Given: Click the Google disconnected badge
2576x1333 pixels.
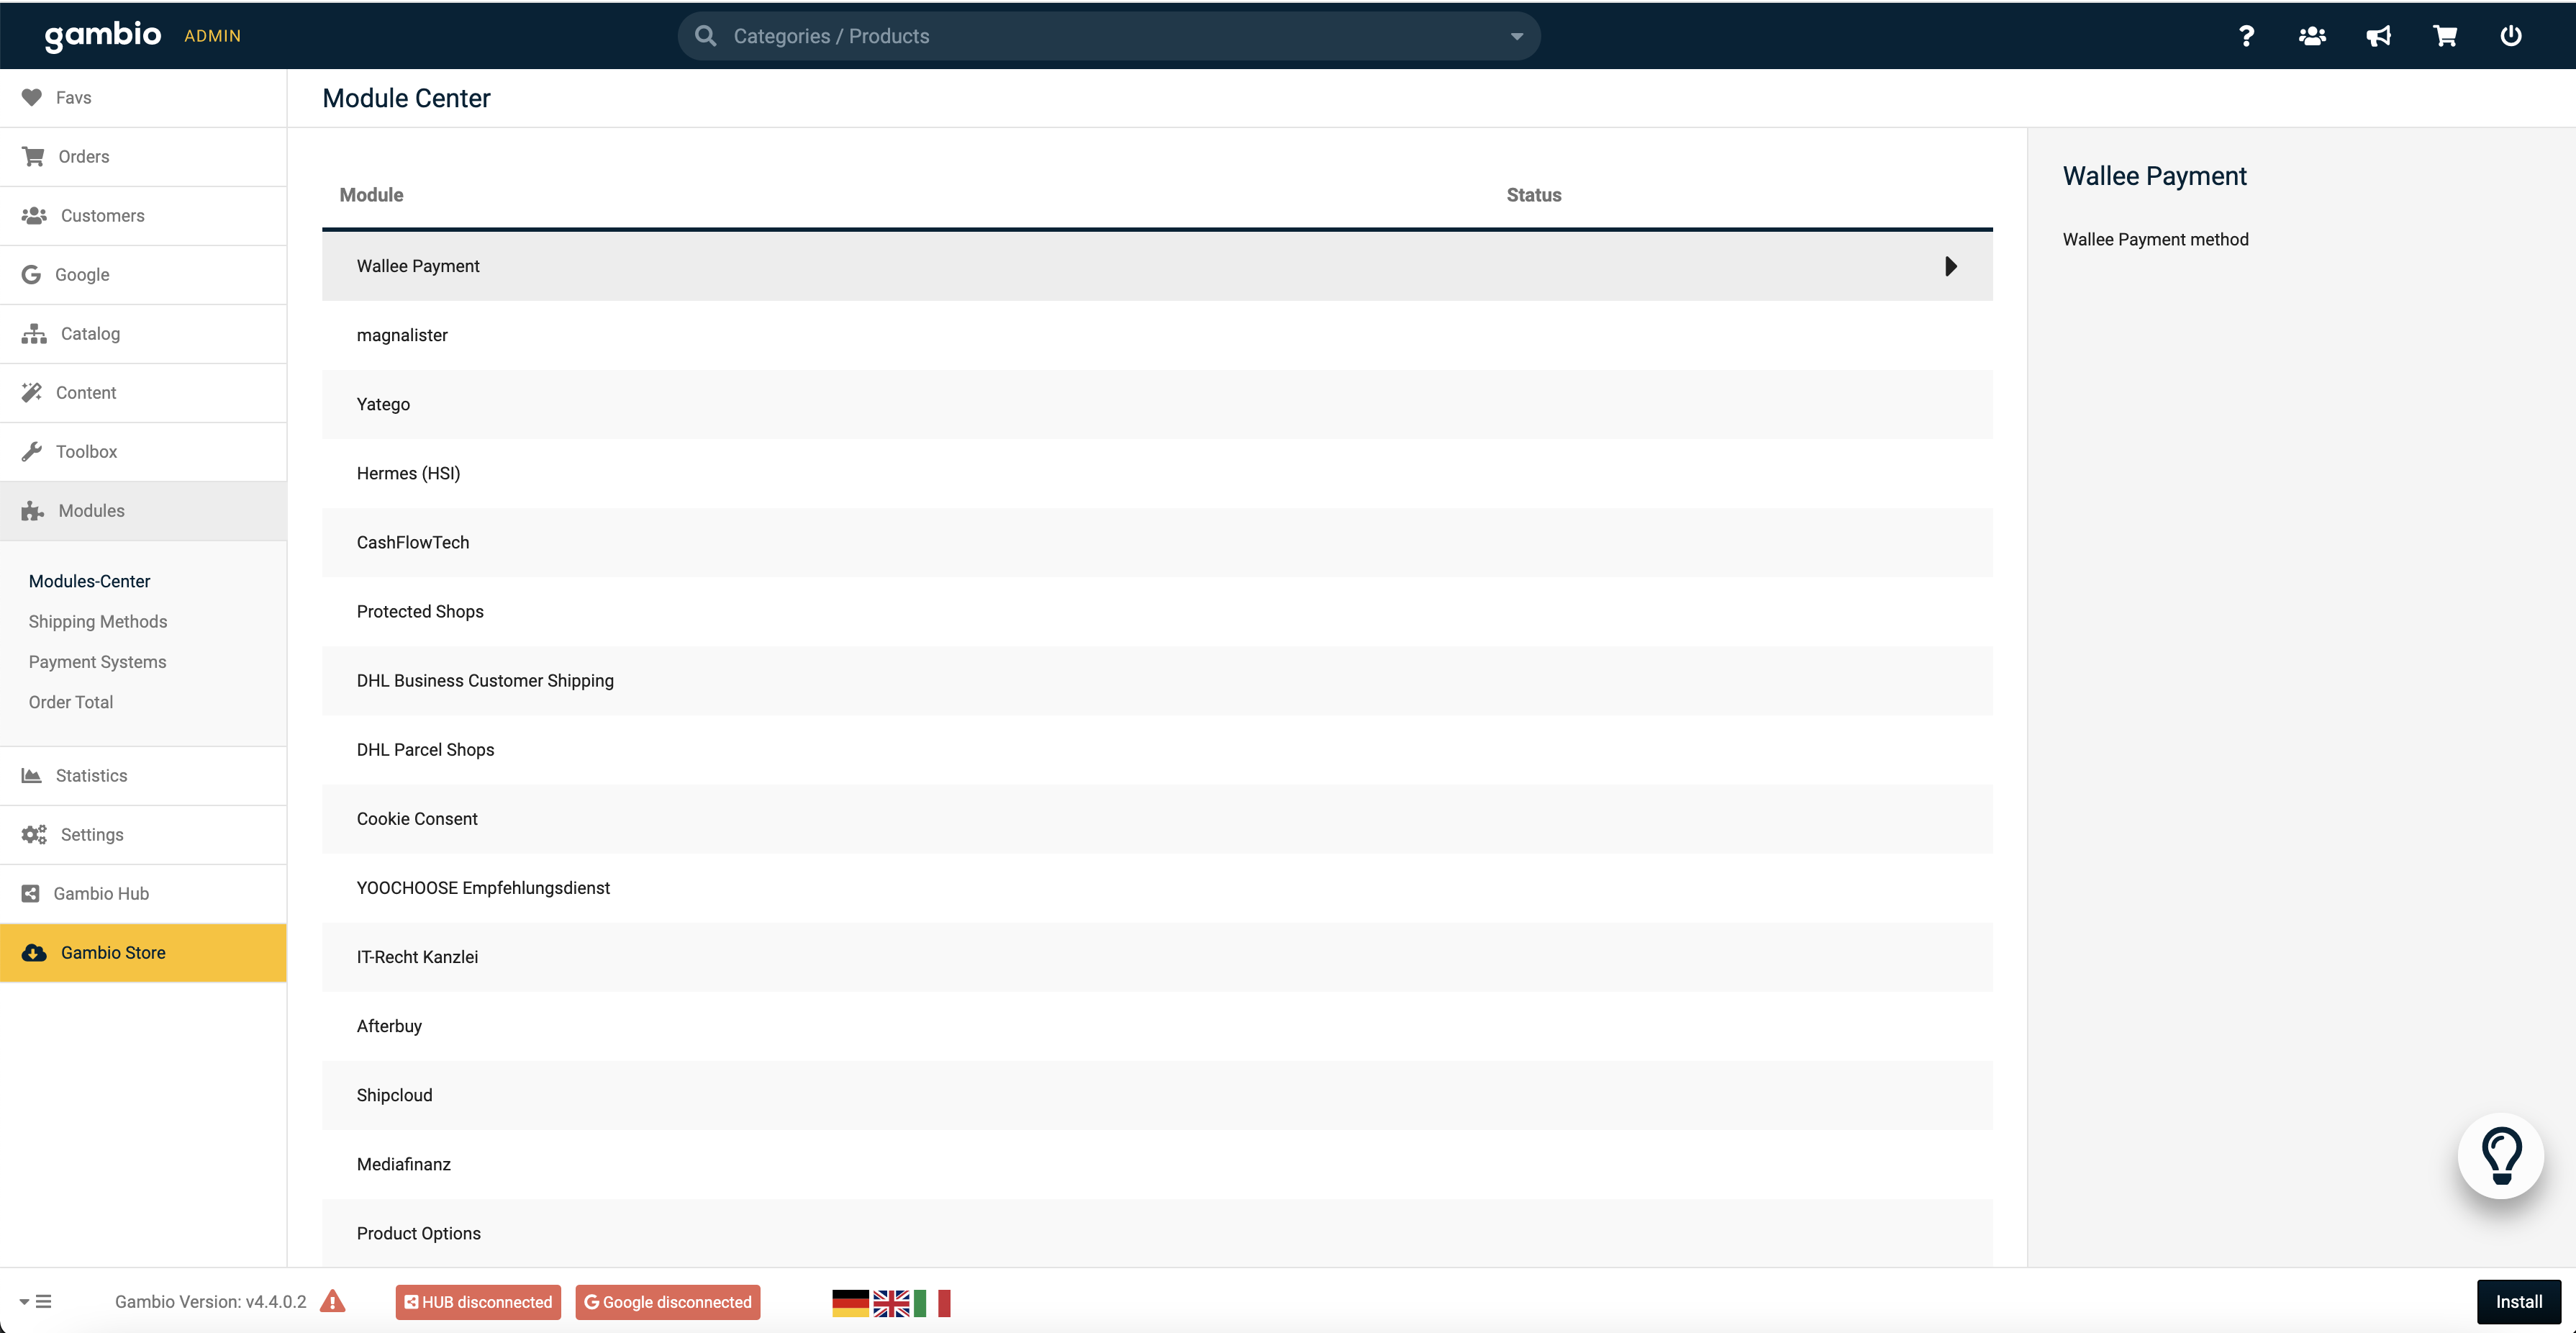Looking at the screenshot, I should 667,1301.
